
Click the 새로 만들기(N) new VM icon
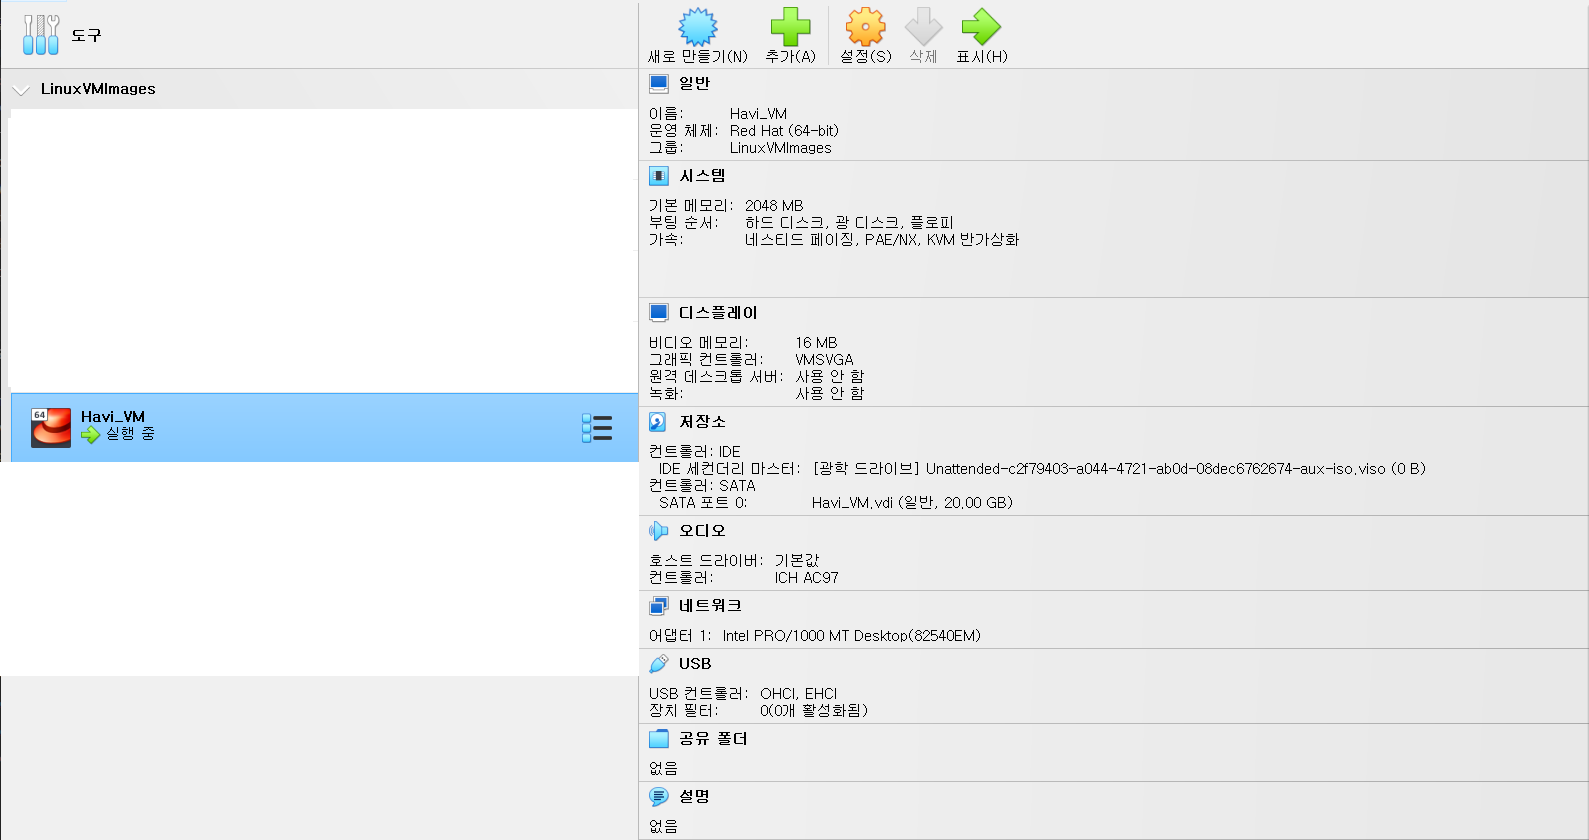698,27
